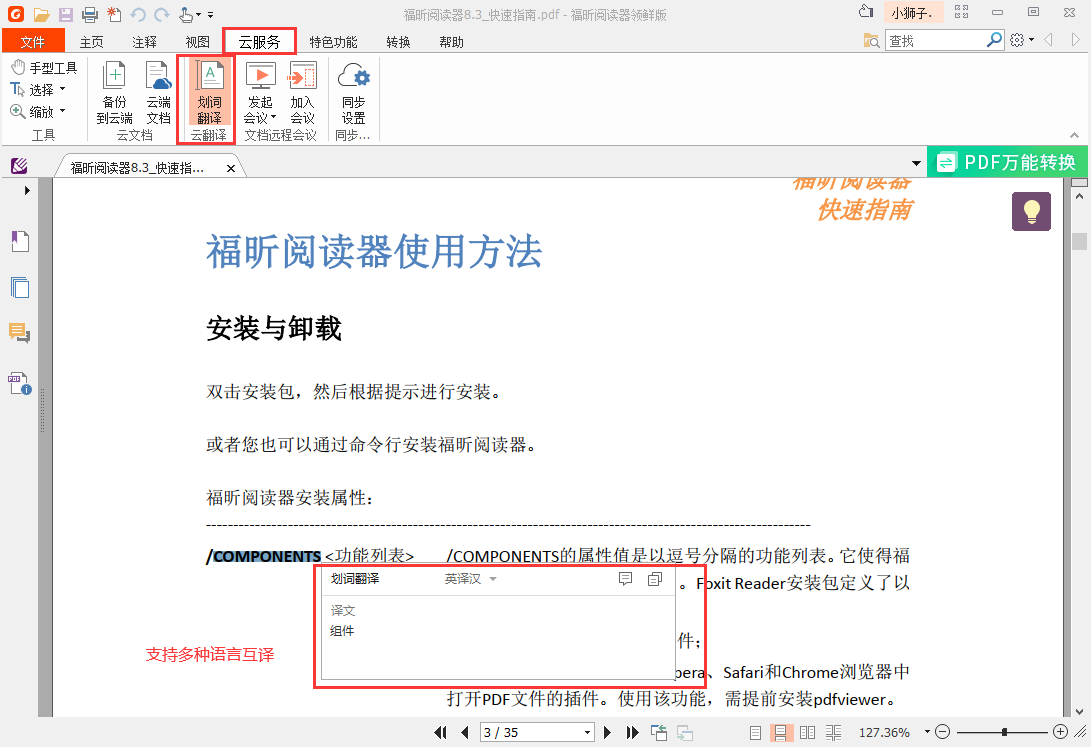Image resolution: width=1091 pixels, height=747 pixels.
Task: Open a file with the folder icon
Action: (41, 14)
